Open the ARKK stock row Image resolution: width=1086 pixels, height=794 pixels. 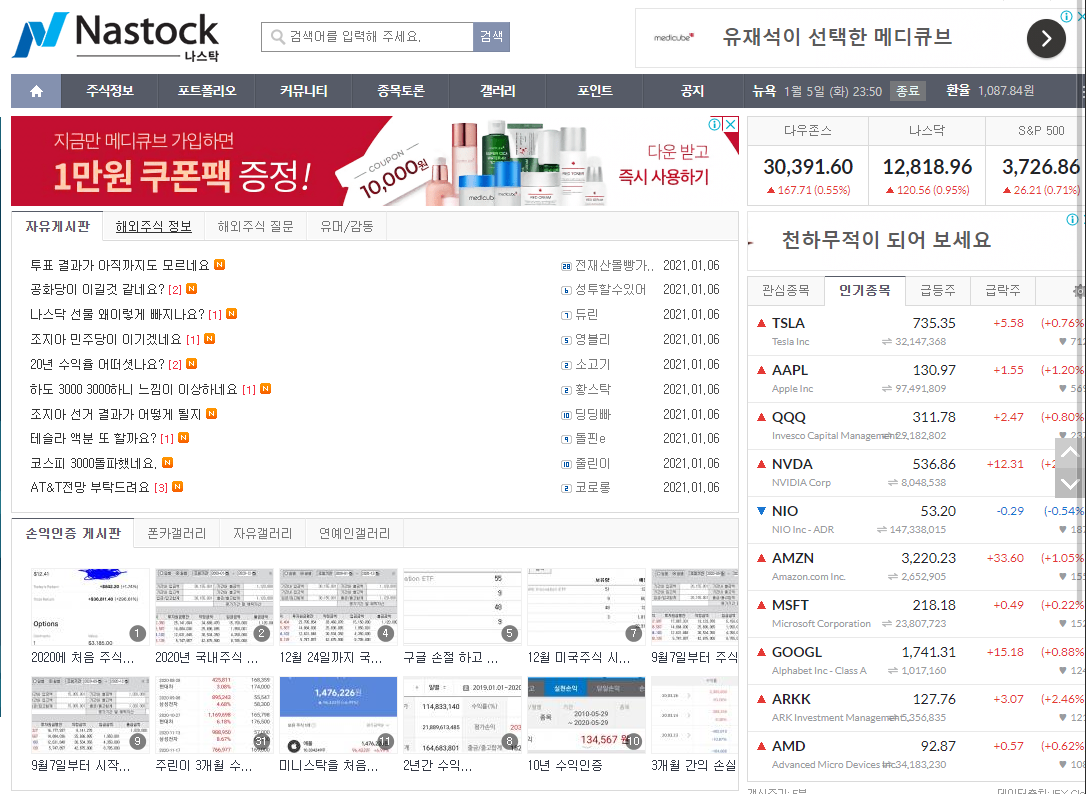tap(916, 708)
